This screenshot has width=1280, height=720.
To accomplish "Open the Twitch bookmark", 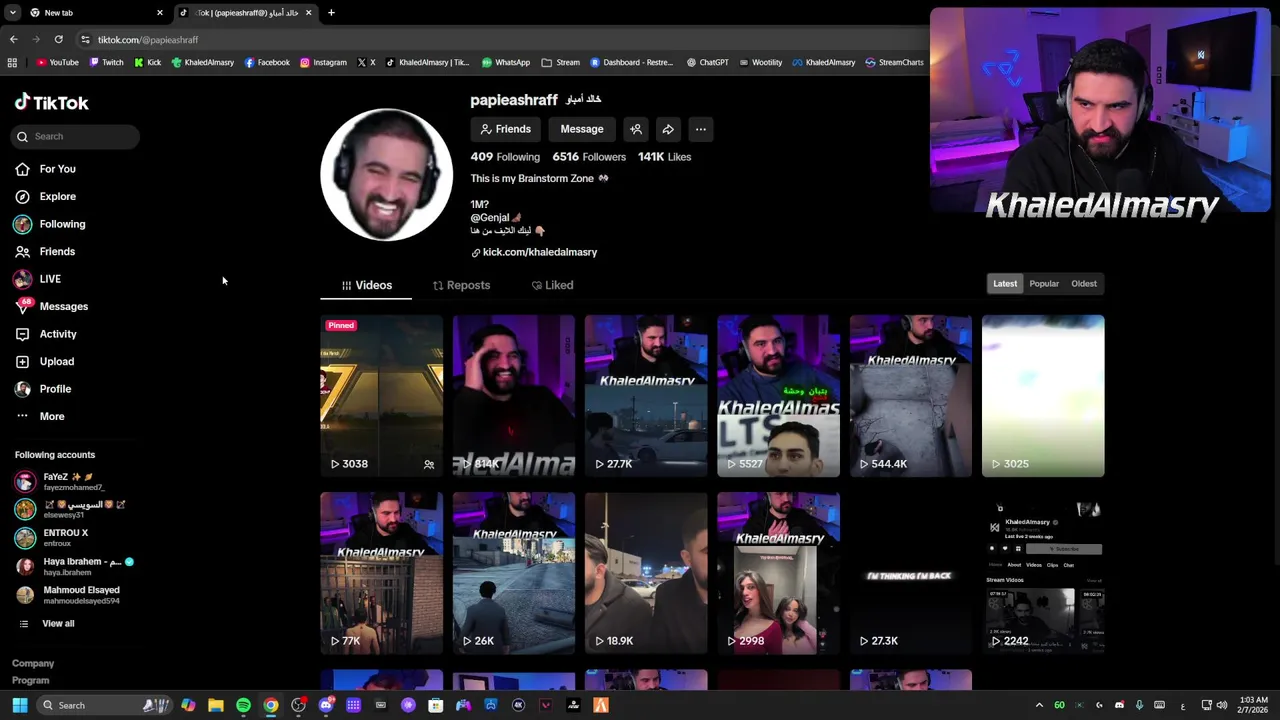I will click(x=107, y=63).
